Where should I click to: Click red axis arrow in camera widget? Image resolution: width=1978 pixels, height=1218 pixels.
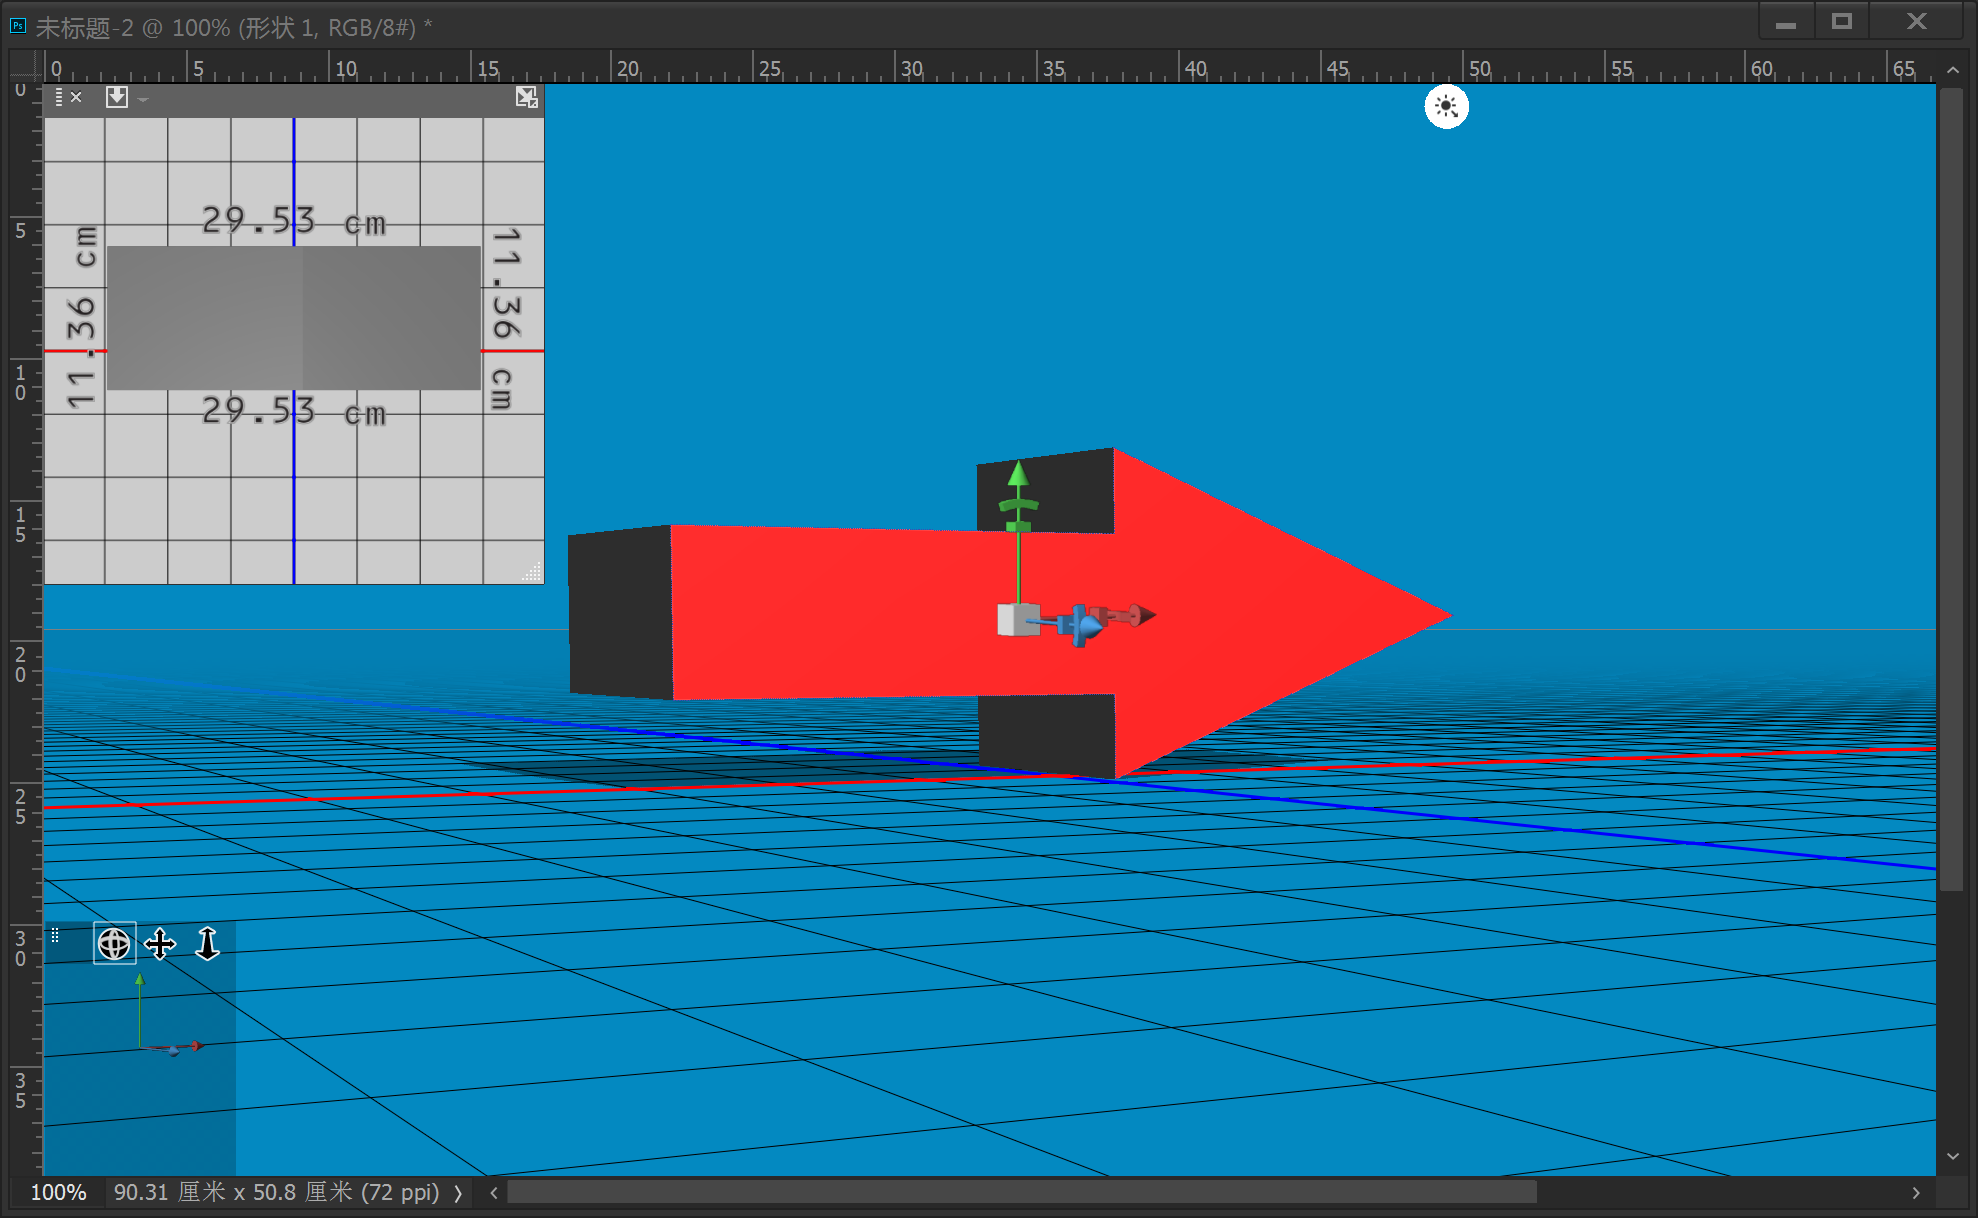pyautogui.click(x=198, y=1046)
